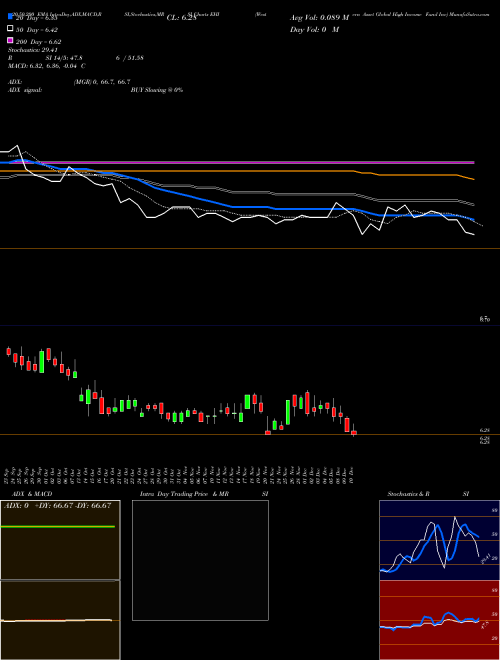Click the 'Stochastics & RSI' panel title
Image resolution: width=500 pixels, height=660 pixels.
428,494
